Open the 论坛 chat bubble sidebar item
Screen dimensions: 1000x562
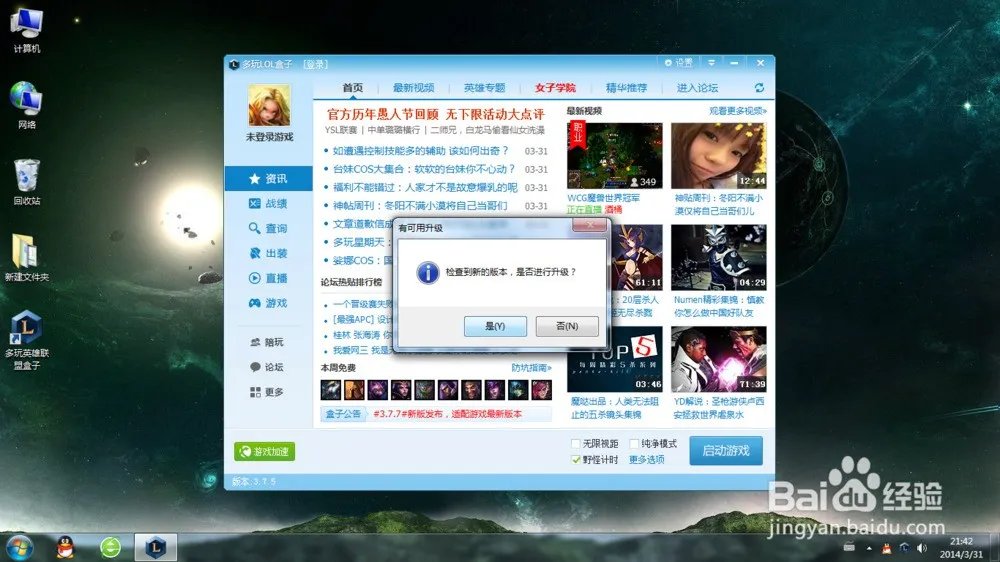[x=267, y=367]
